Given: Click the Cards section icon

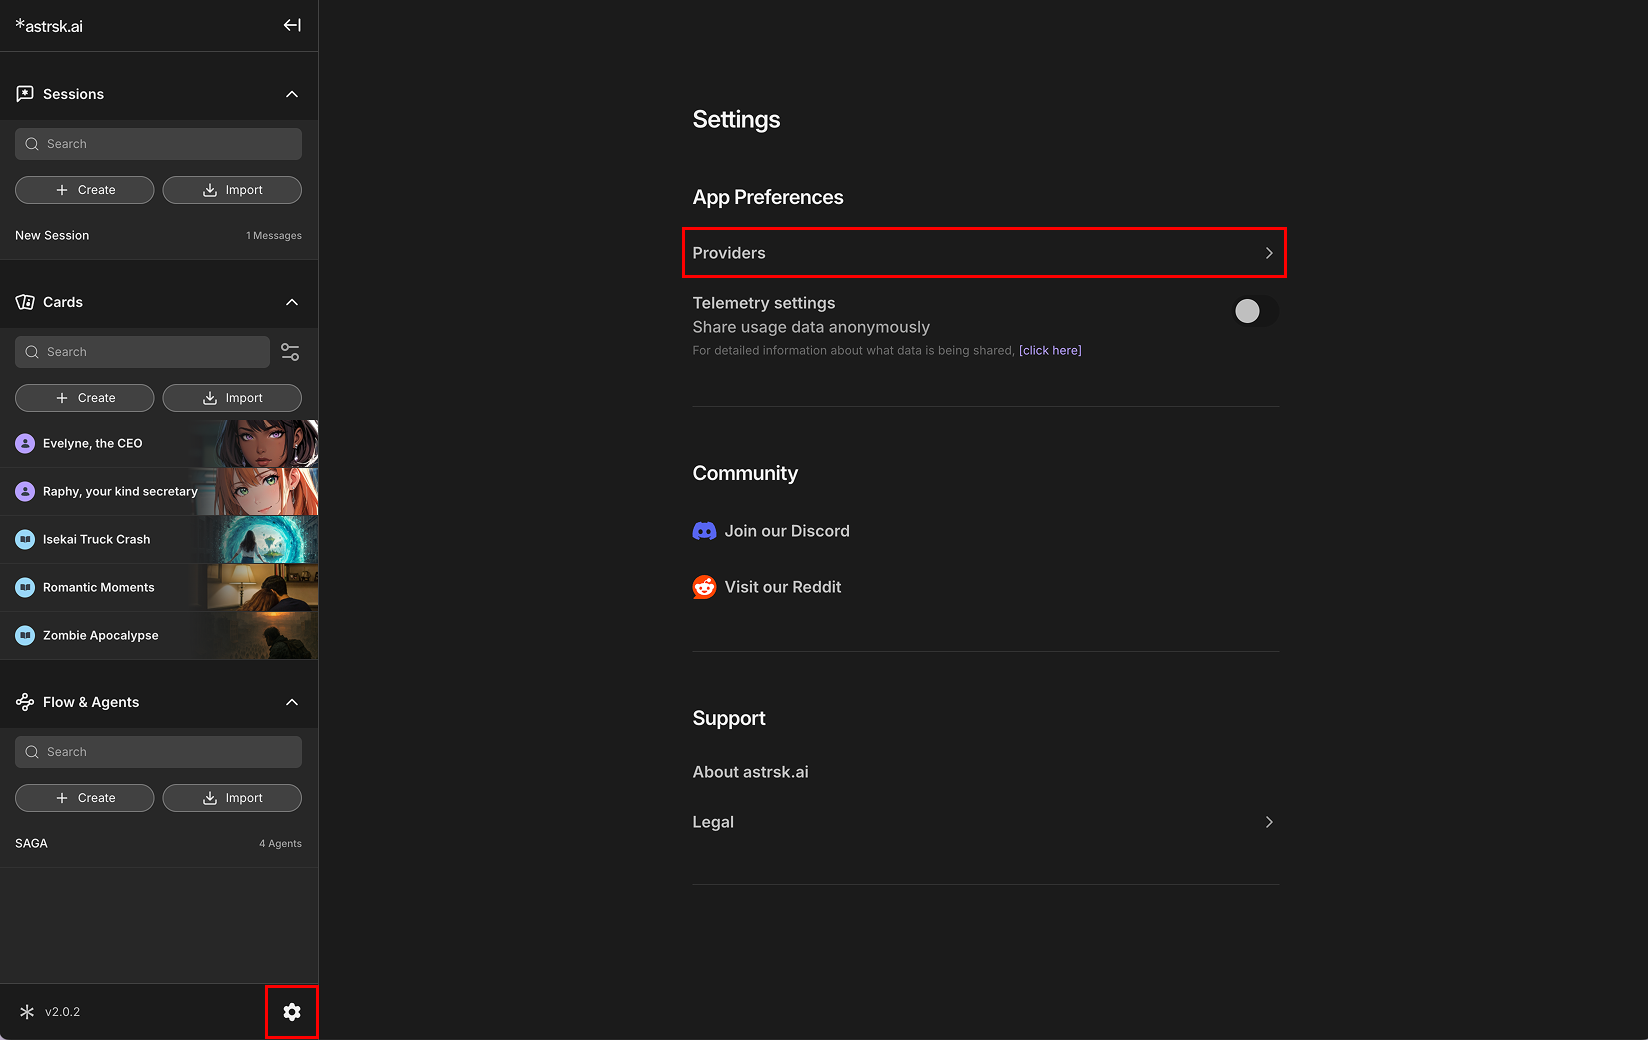Looking at the screenshot, I should [25, 302].
